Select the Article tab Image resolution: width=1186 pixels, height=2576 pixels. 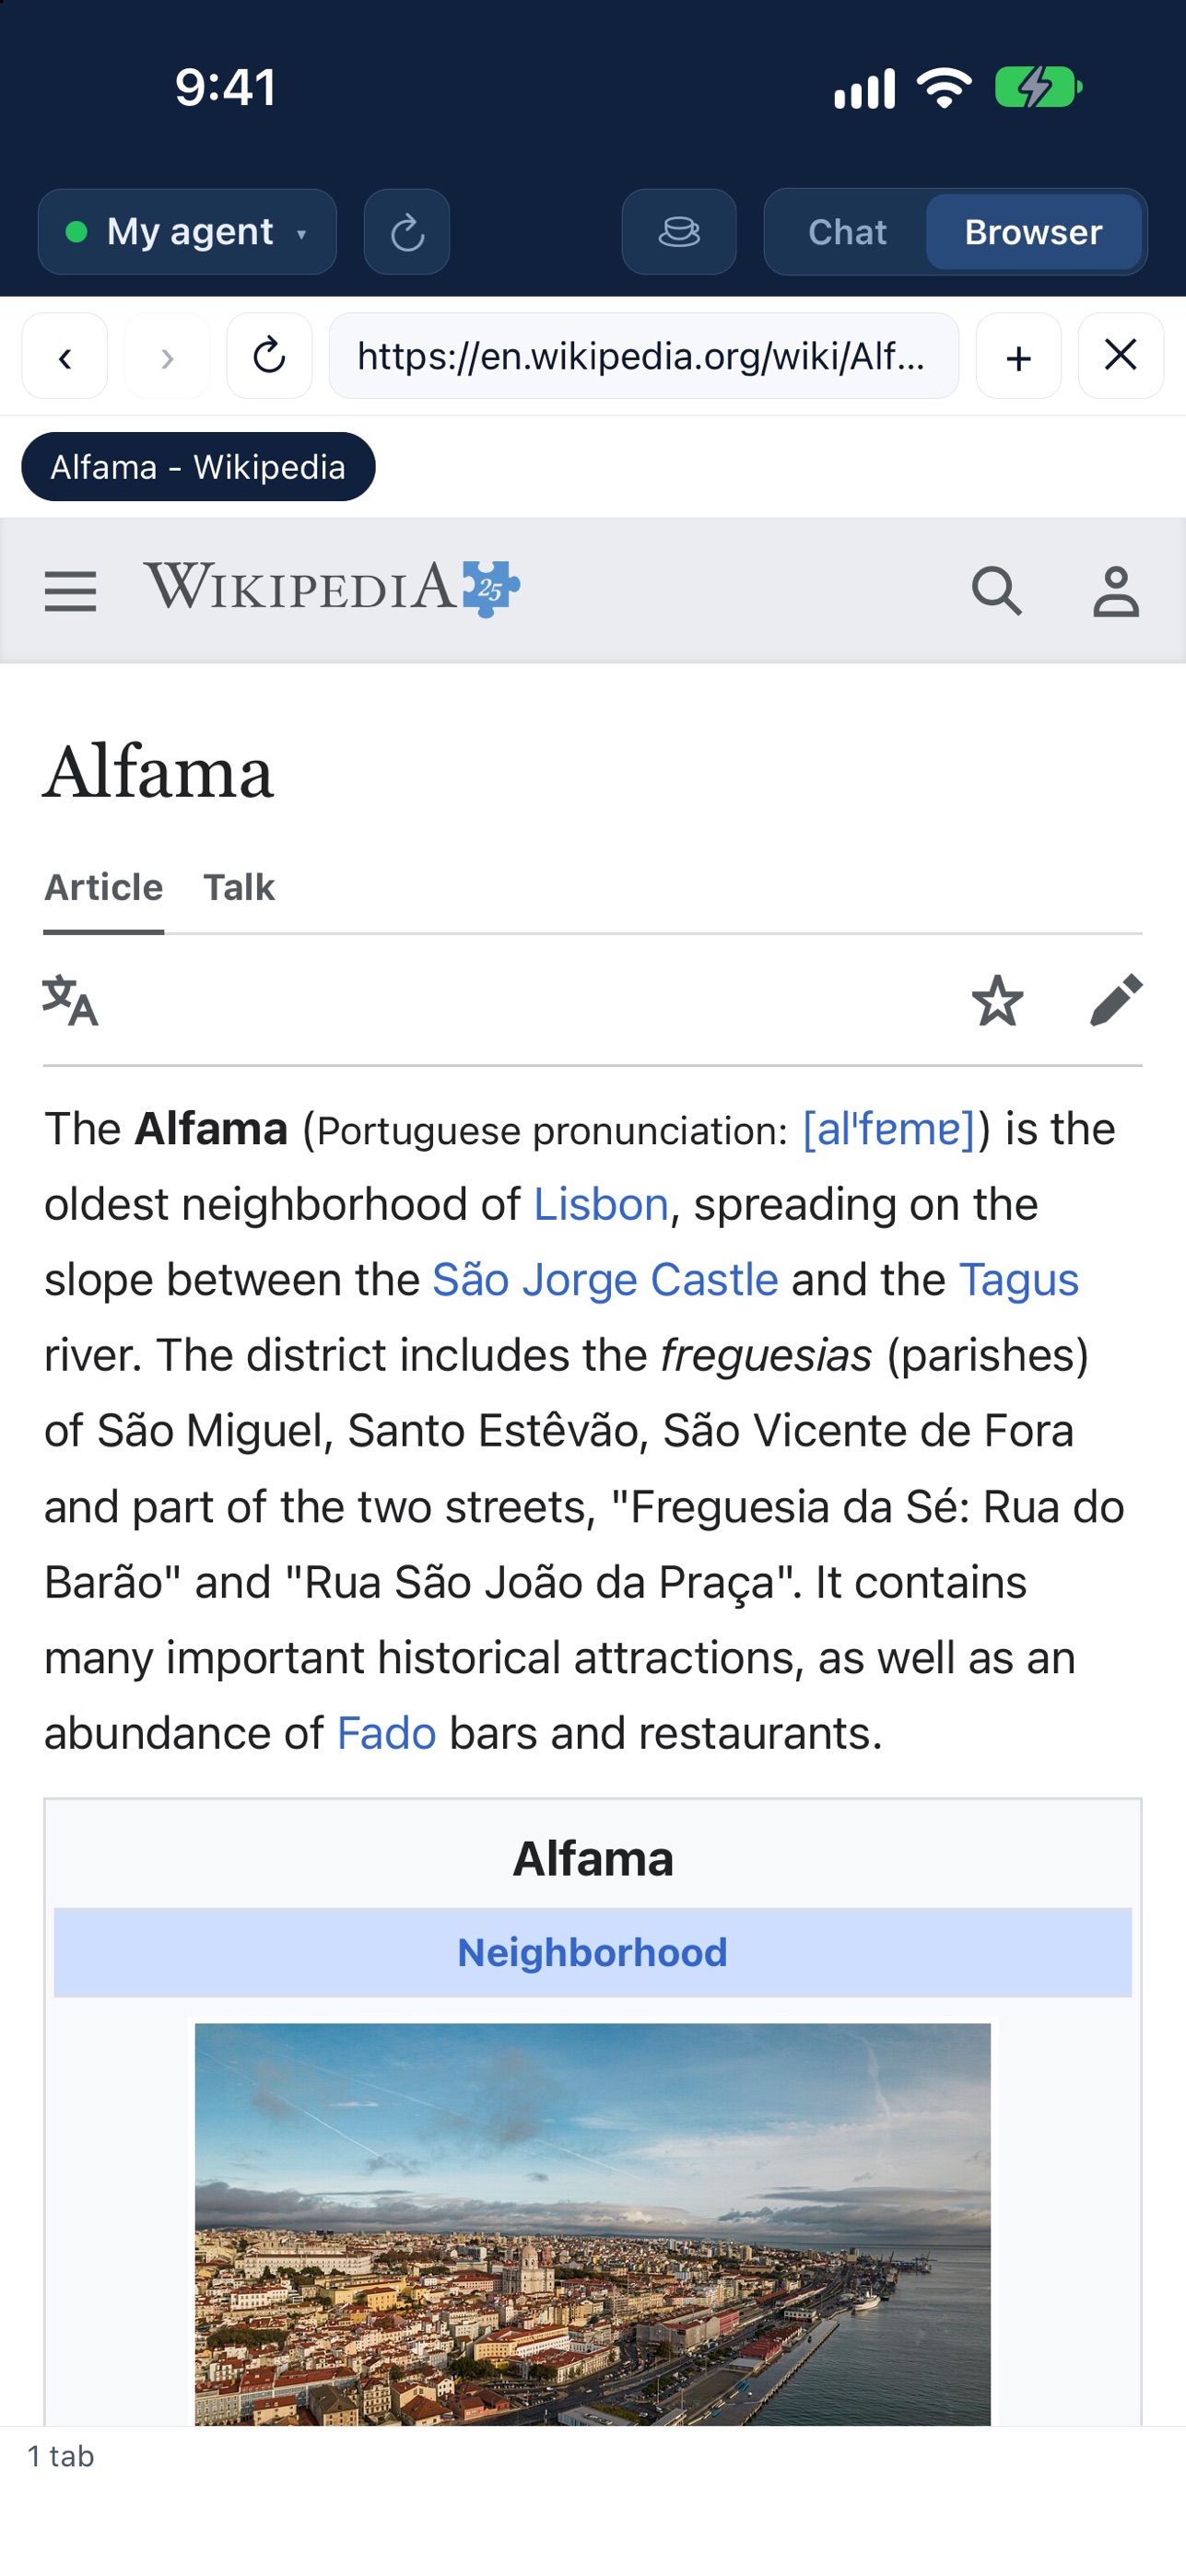click(104, 887)
